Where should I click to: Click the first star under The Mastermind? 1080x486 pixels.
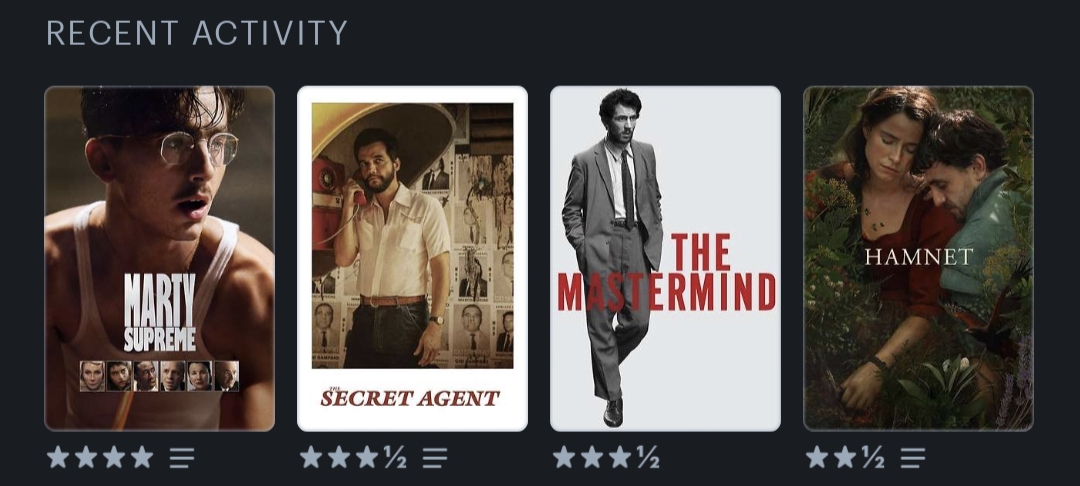pyautogui.click(x=564, y=457)
